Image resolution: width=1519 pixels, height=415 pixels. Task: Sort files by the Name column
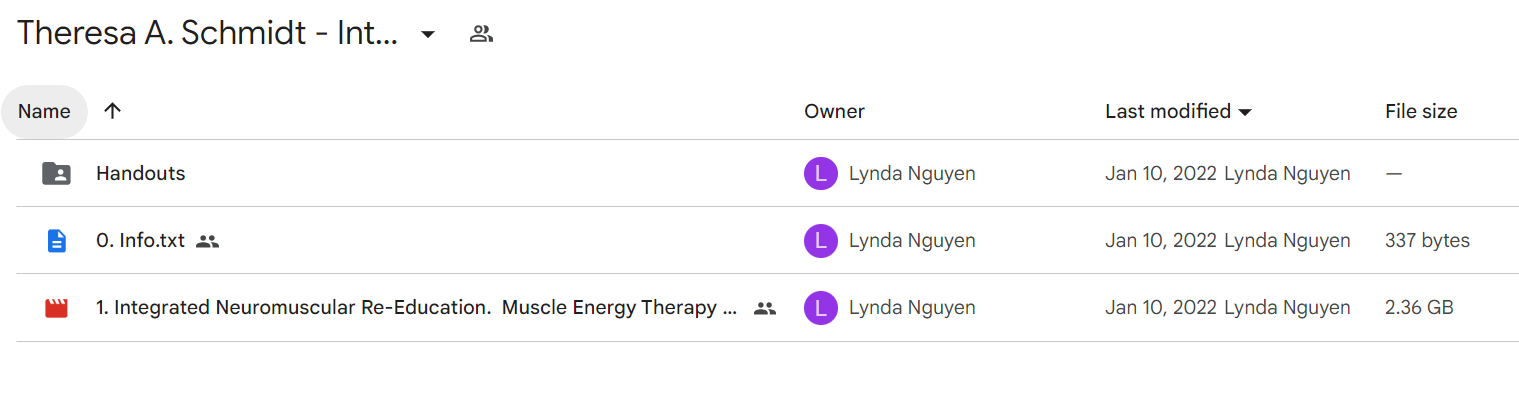(x=44, y=111)
